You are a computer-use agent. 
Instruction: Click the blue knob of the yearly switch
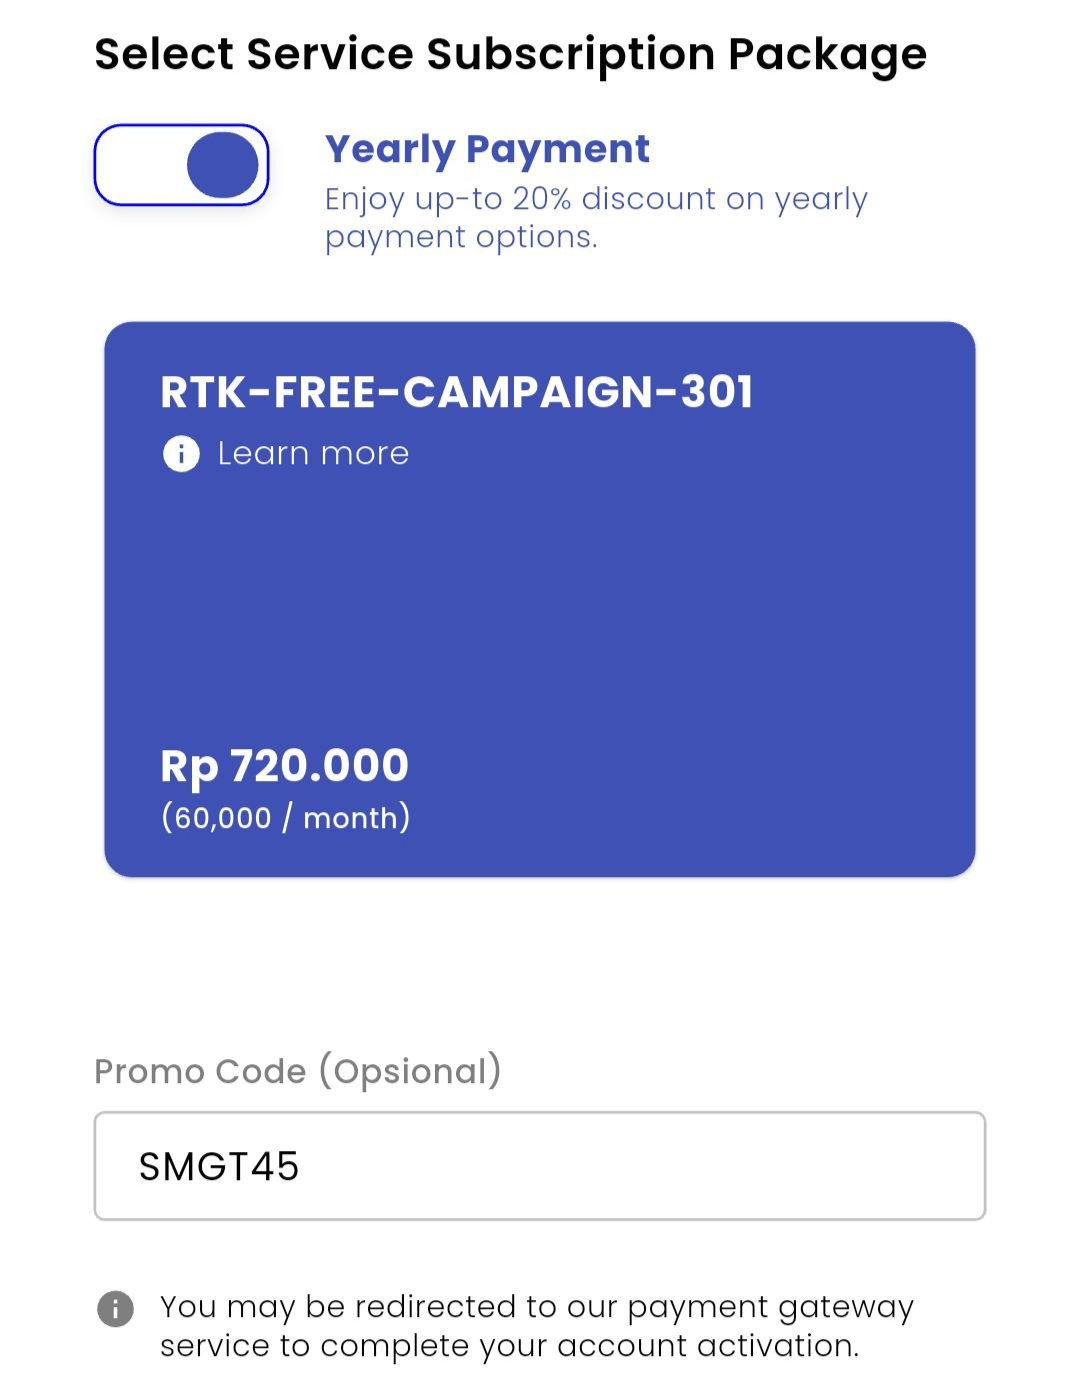click(x=222, y=165)
